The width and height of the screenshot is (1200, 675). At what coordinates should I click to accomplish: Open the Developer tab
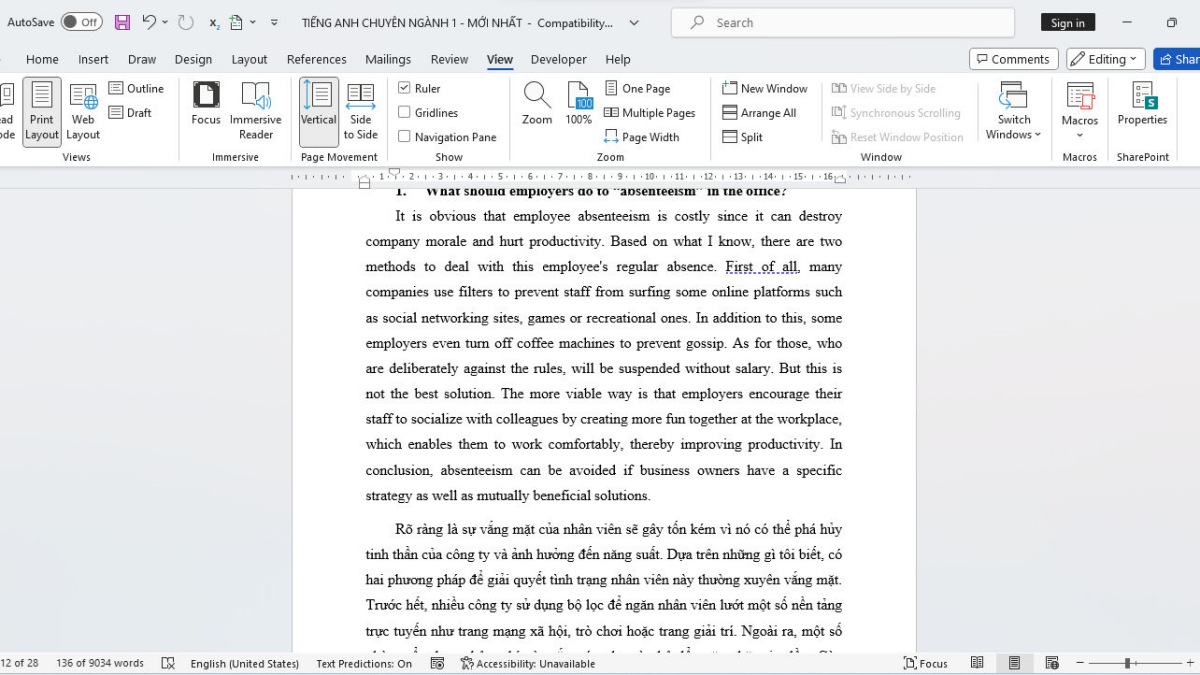click(558, 59)
